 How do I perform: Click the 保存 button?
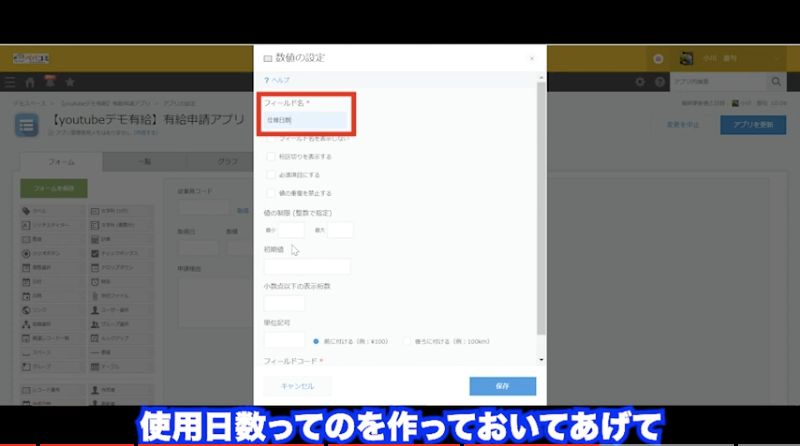(502, 386)
